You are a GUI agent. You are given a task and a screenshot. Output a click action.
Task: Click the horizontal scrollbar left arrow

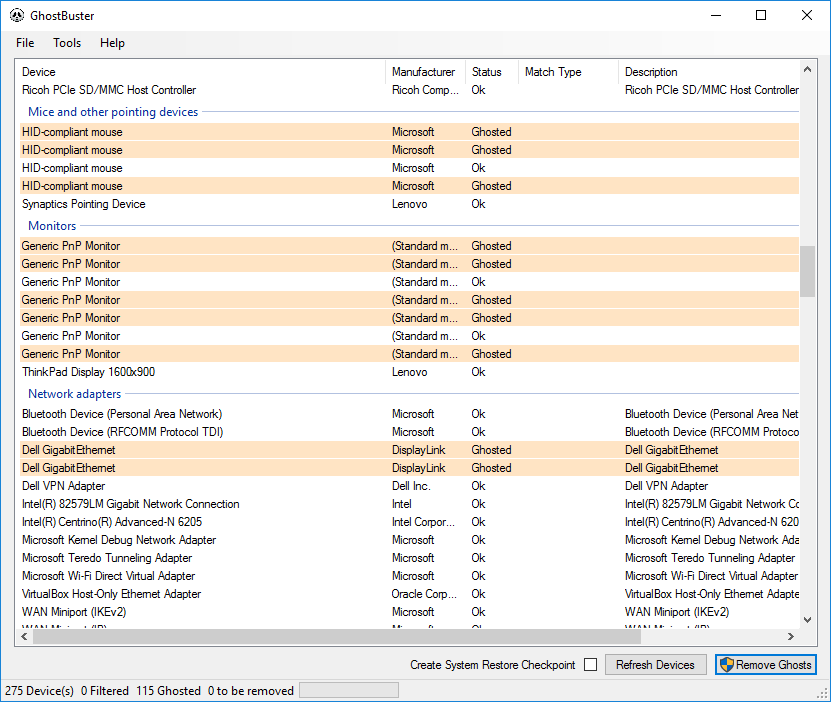coord(24,636)
